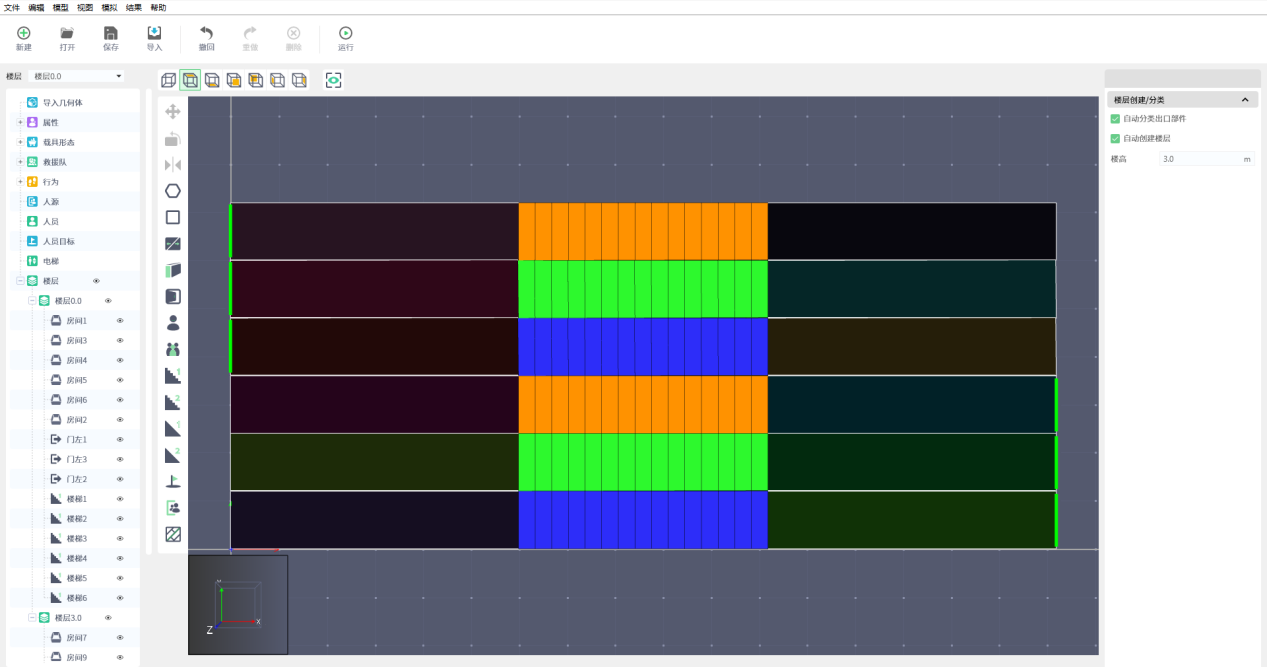This screenshot has width=1267, height=667.
Task: Hide 房间1 using its eye icon
Action: click(x=120, y=321)
